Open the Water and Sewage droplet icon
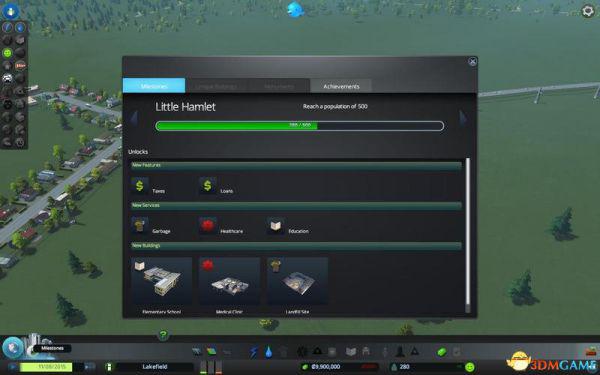The width and height of the screenshot is (600, 375). [269, 351]
